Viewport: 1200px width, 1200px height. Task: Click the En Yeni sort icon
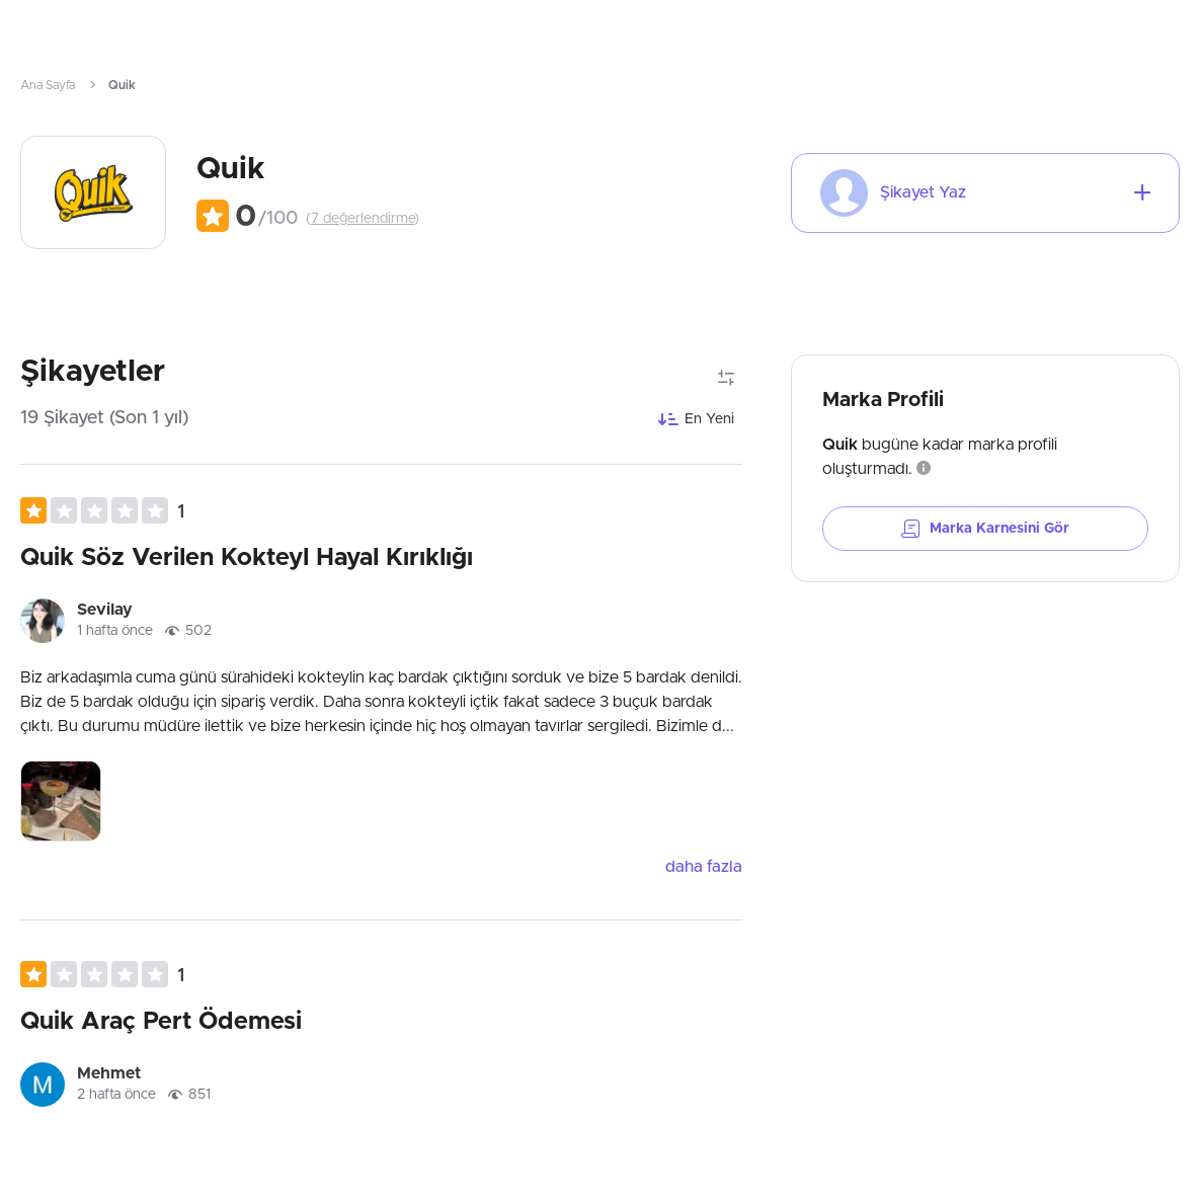pos(667,419)
